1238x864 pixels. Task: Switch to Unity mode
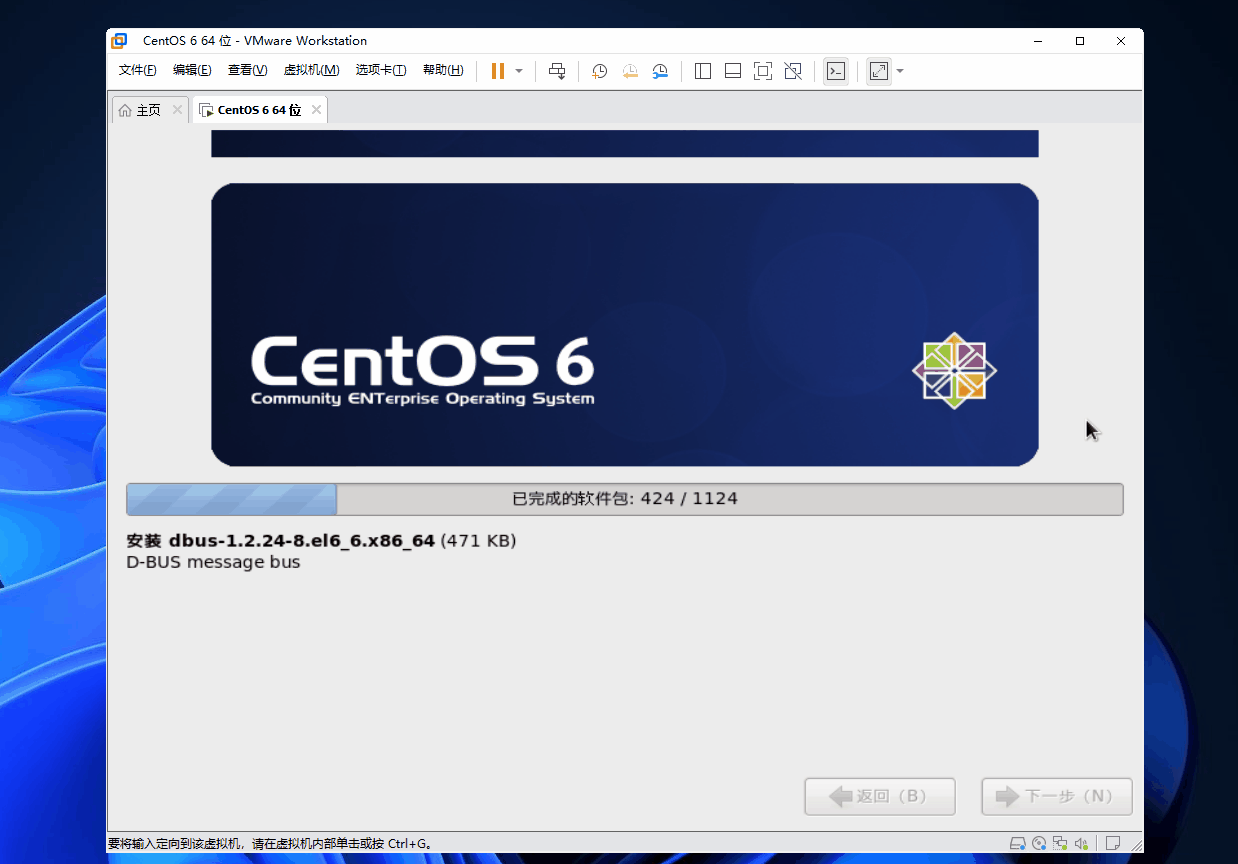tap(793, 71)
